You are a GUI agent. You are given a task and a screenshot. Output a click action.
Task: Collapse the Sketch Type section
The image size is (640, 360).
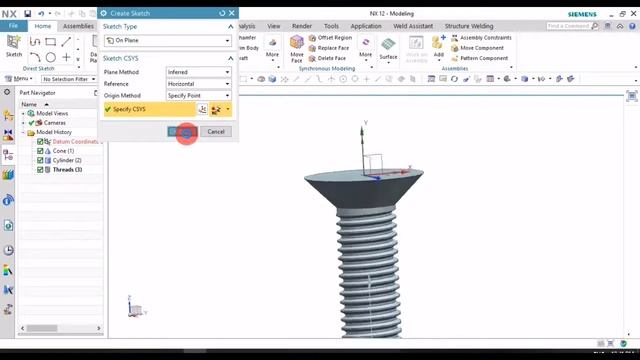click(x=230, y=27)
